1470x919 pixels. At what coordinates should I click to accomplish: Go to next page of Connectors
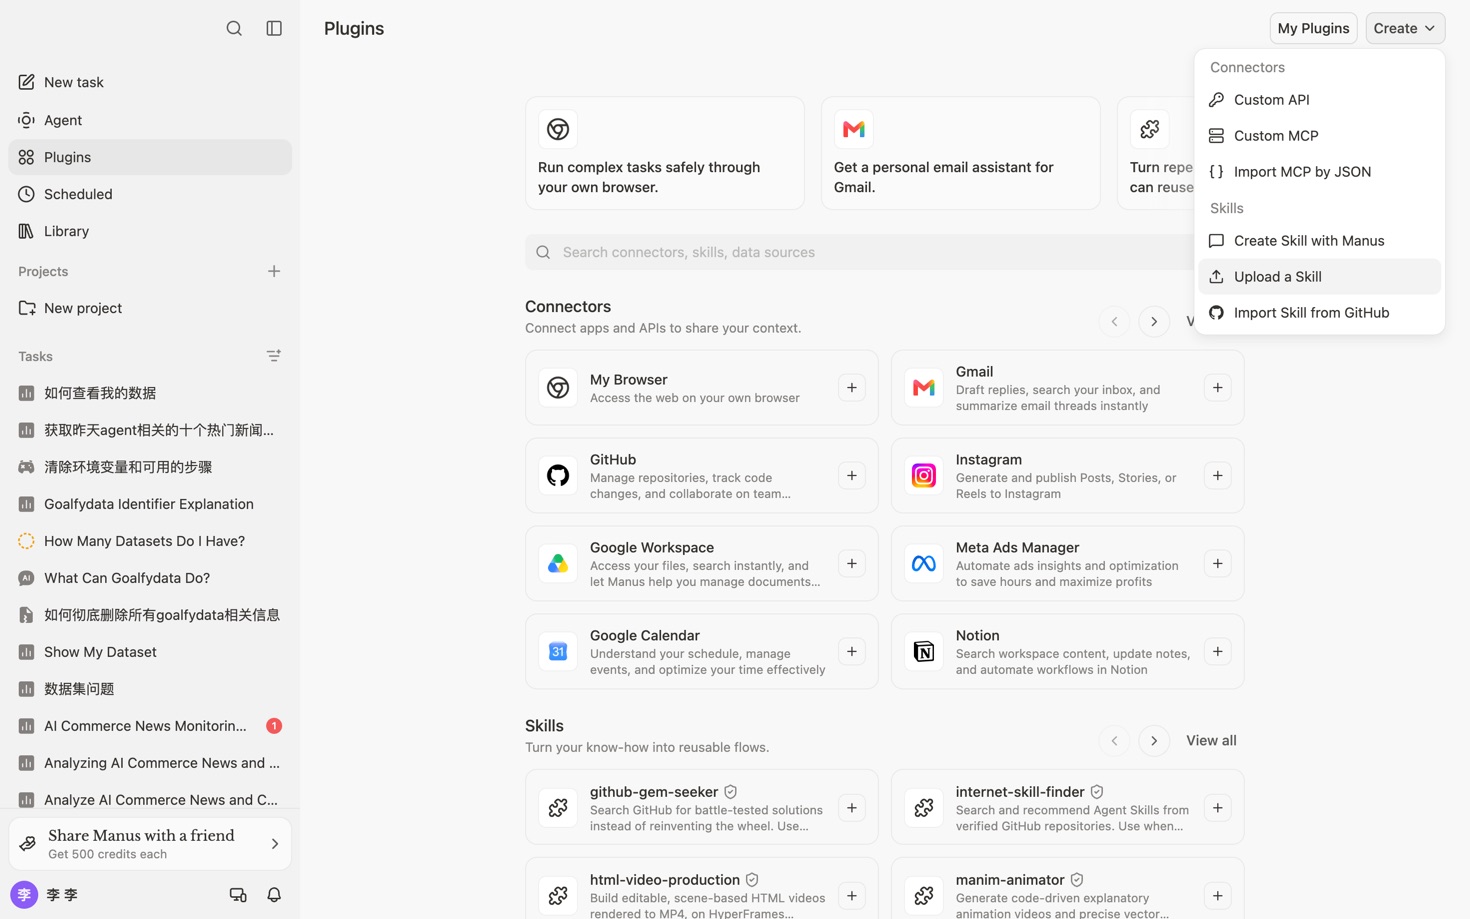(x=1154, y=322)
